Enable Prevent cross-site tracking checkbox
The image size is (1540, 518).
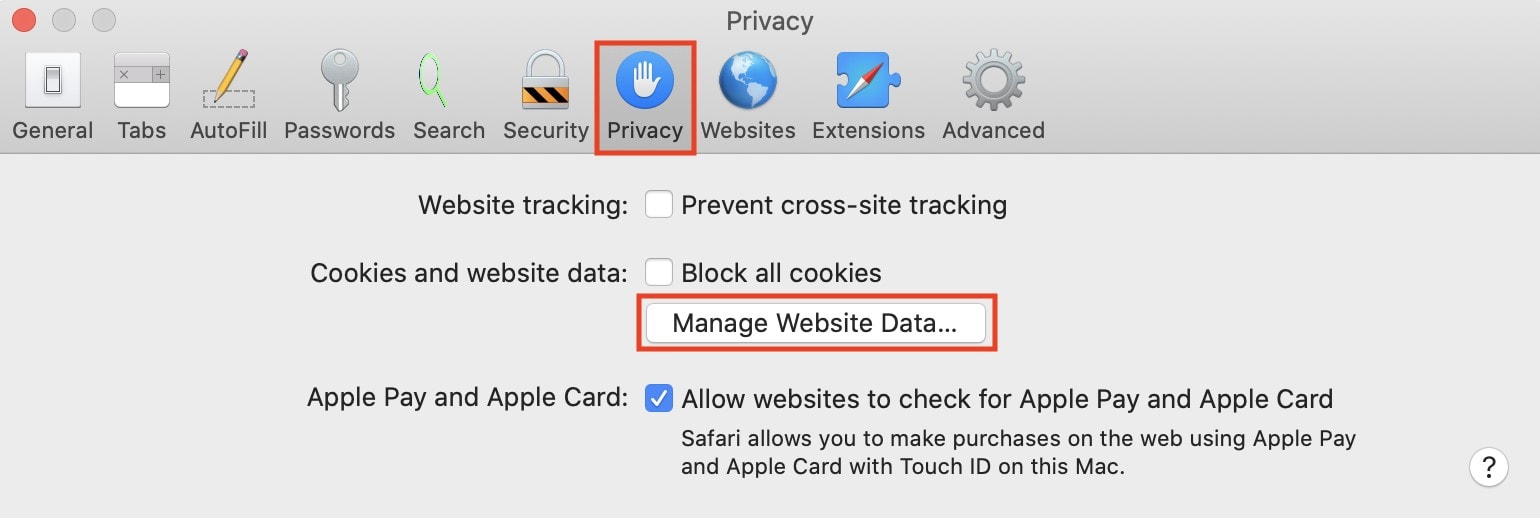[658, 205]
